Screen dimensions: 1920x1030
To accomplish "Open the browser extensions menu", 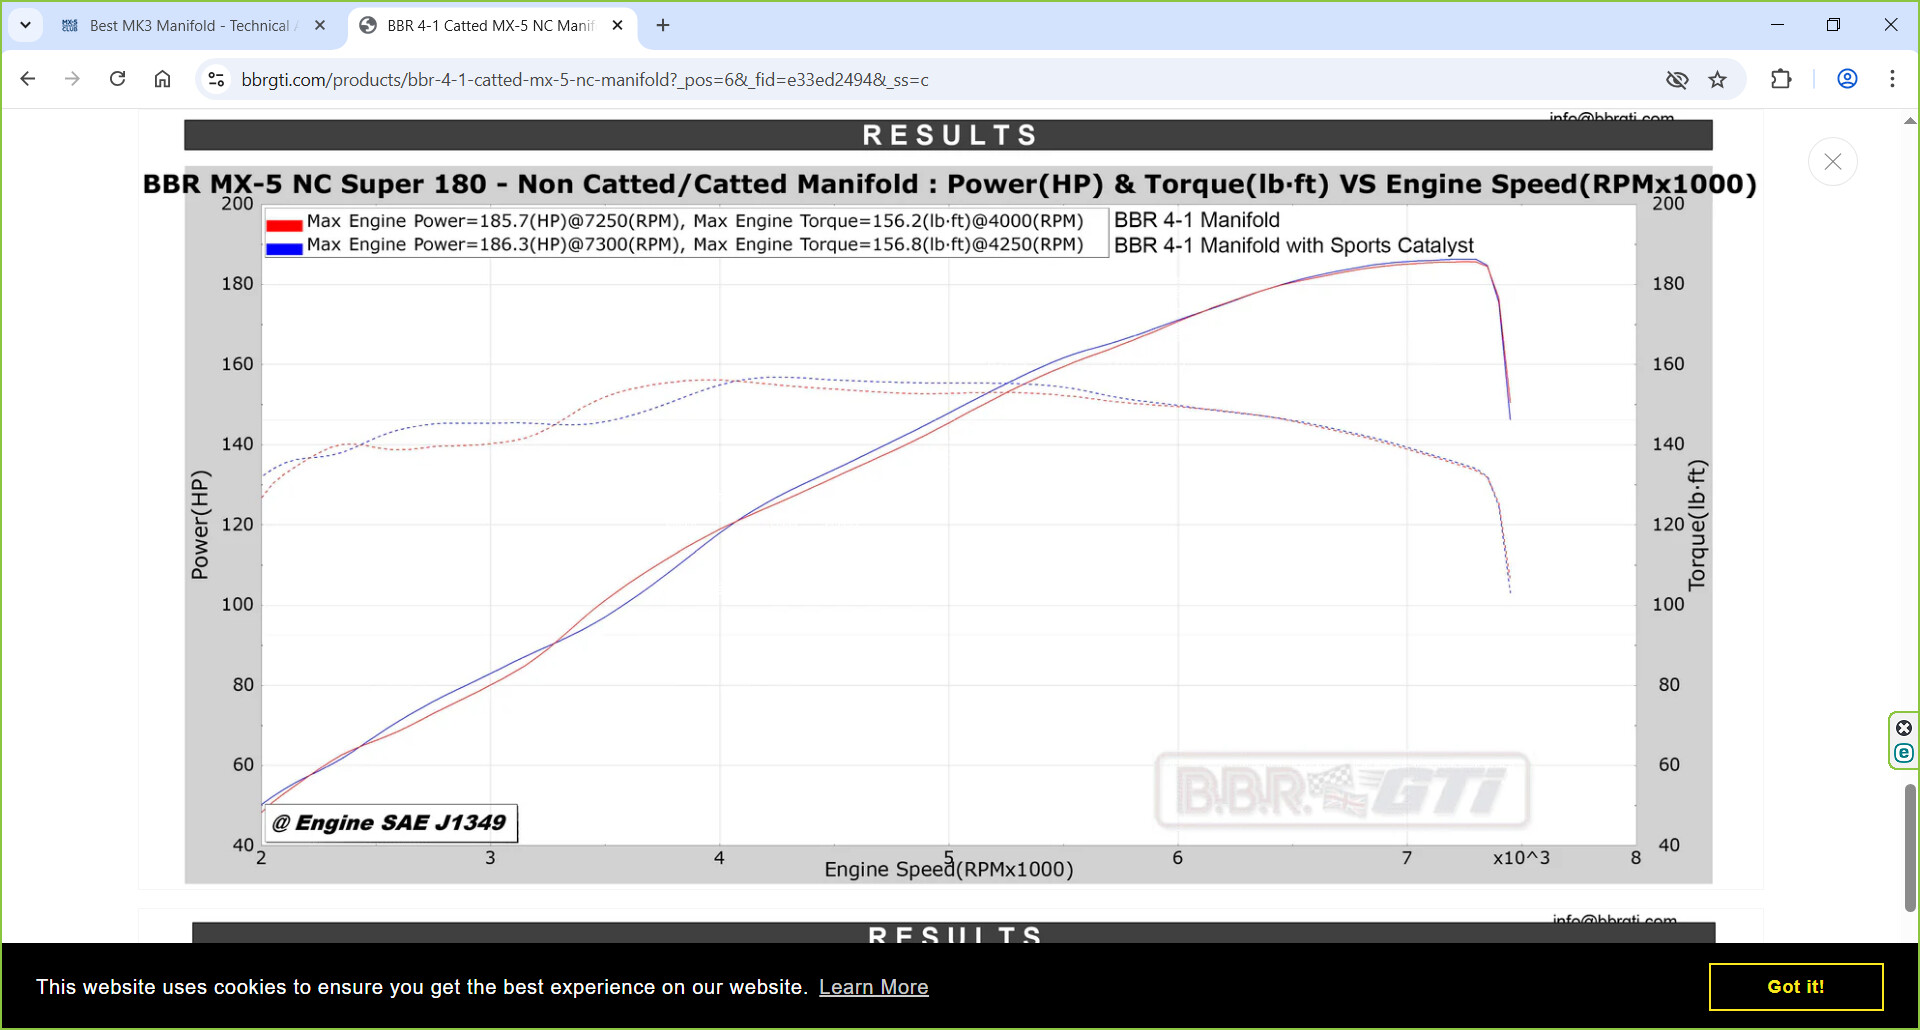I will tap(1781, 79).
